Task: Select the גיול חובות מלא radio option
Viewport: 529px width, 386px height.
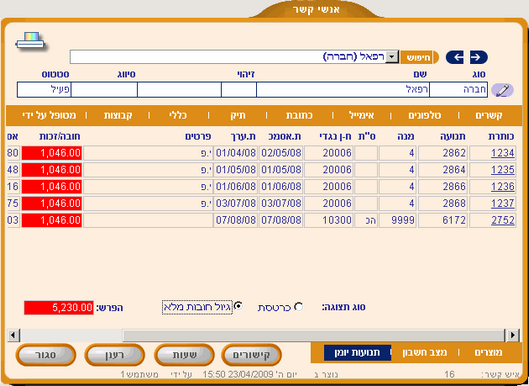Action: [238, 306]
